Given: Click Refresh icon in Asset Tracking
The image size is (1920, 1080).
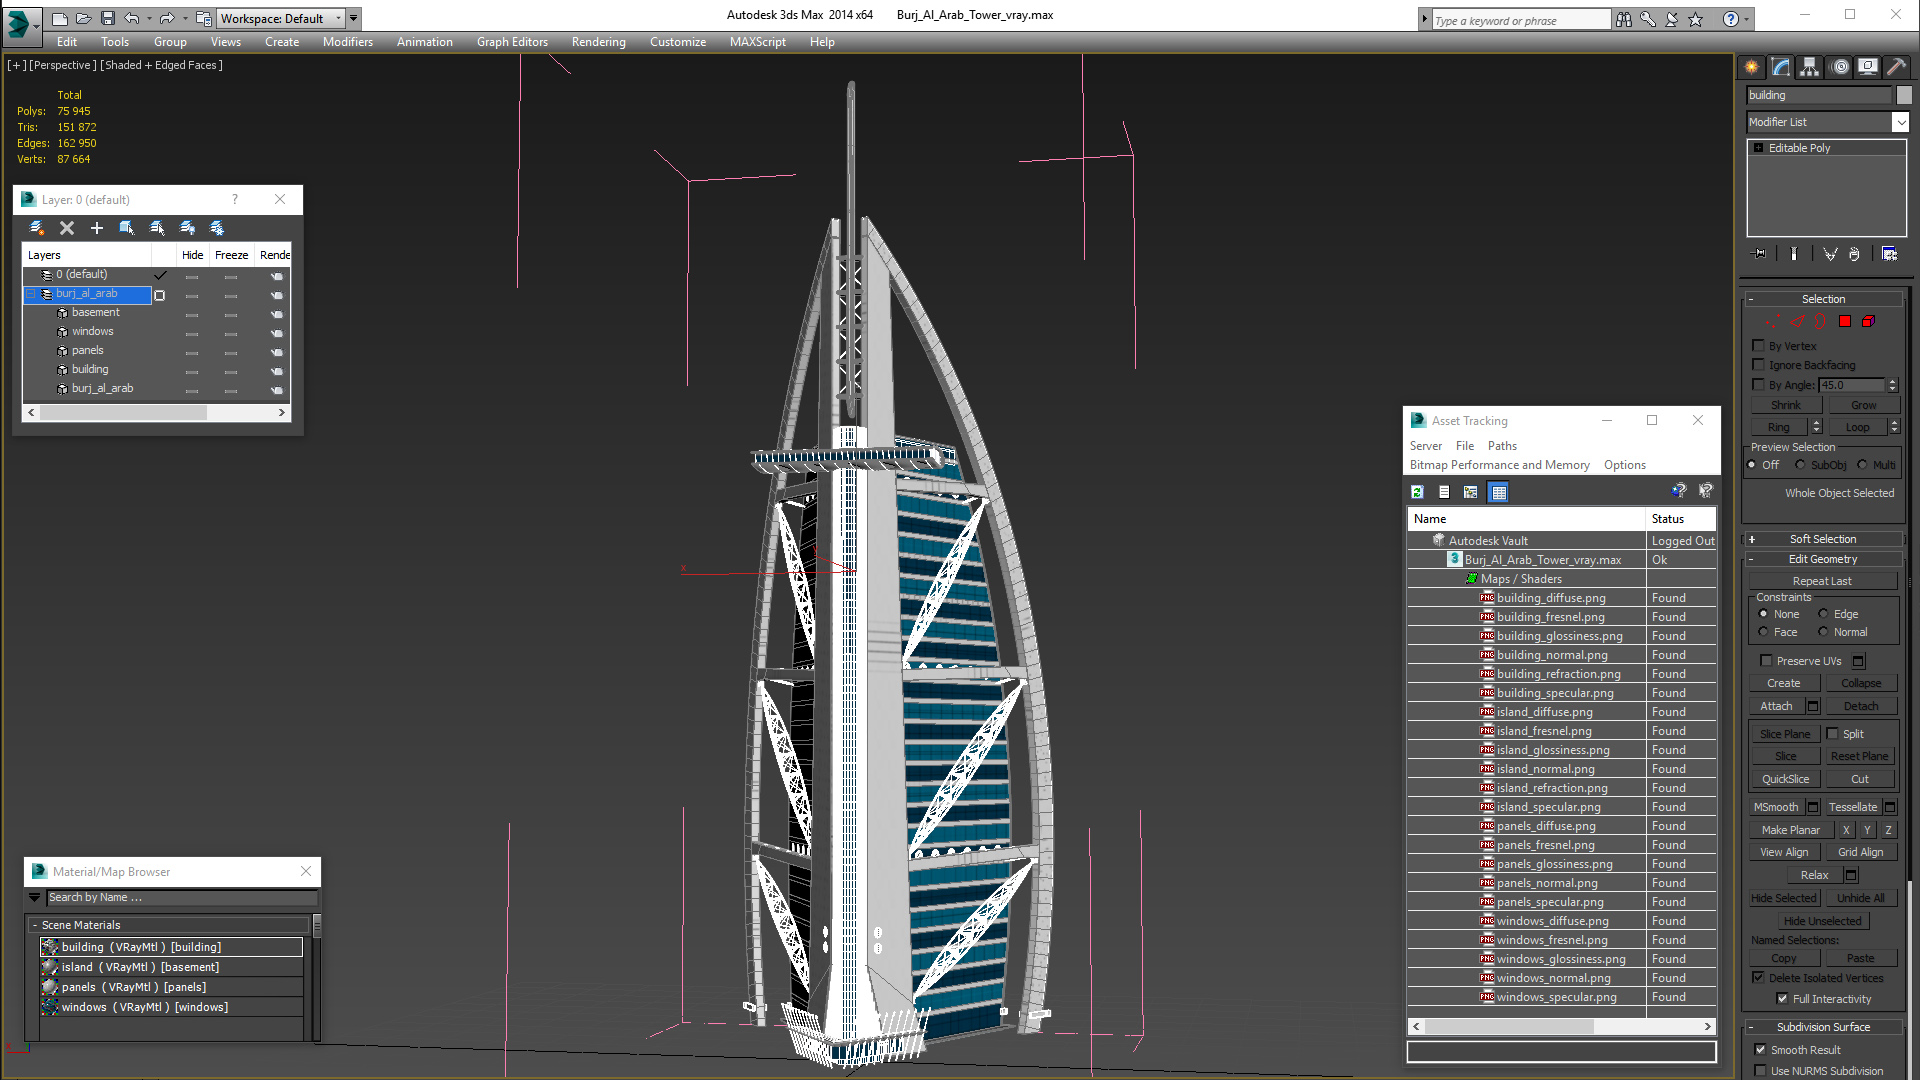Looking at the screenshot, I should [1417, 492].
